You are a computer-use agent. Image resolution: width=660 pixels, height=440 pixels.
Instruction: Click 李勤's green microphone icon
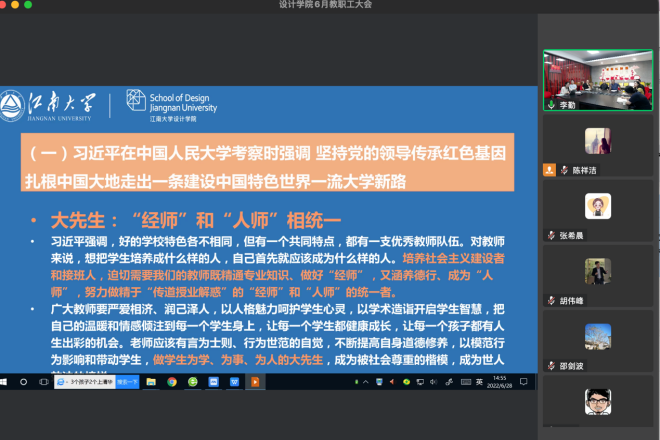[552, 103]
